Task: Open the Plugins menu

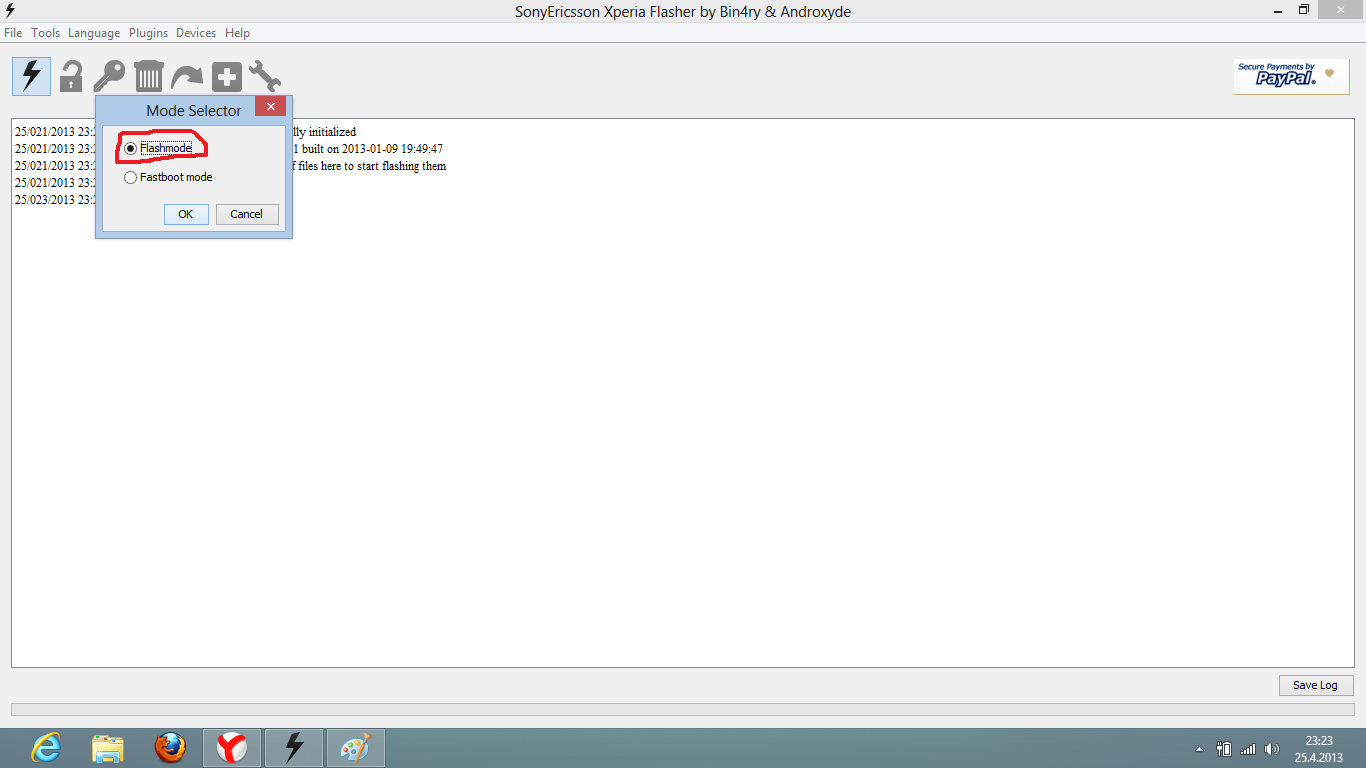Action: coord(148,33)
